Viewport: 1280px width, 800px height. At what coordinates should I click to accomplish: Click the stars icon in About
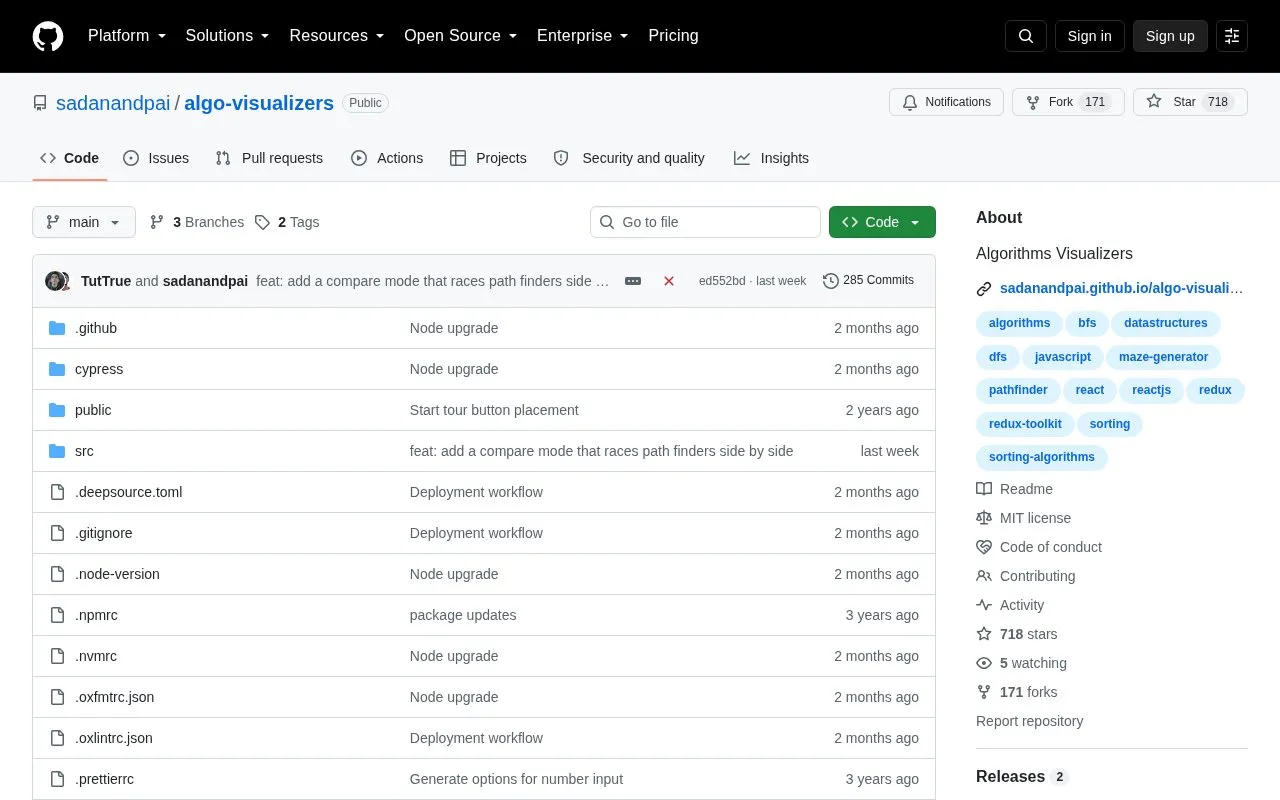pos(984,634)
